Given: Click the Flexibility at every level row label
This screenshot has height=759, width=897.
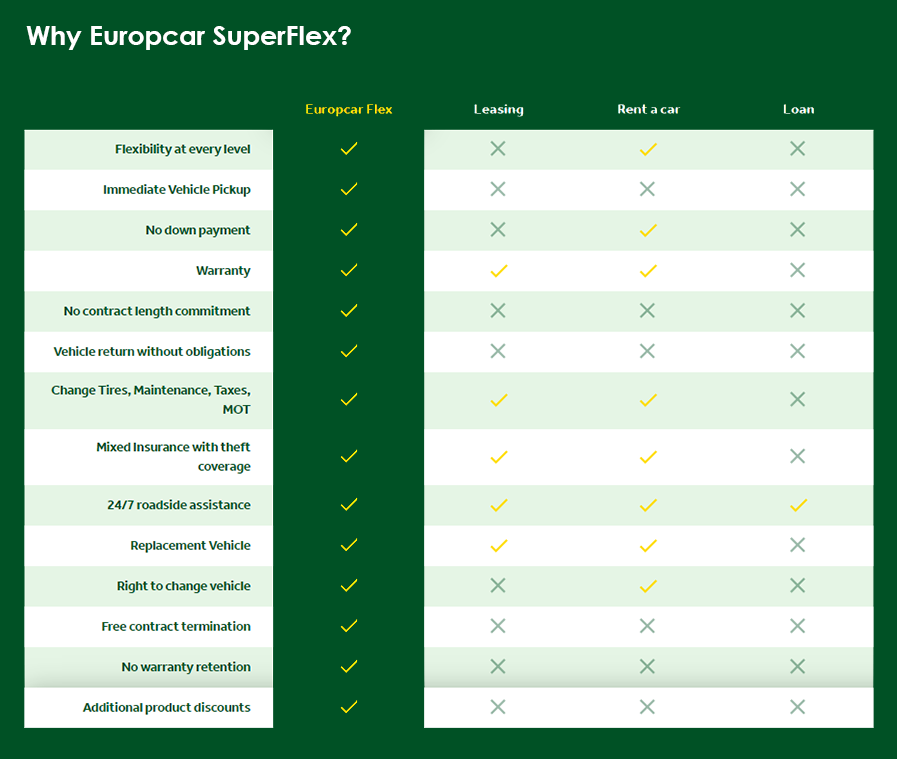Looking at the screenshot, I should tap(182, 149).
